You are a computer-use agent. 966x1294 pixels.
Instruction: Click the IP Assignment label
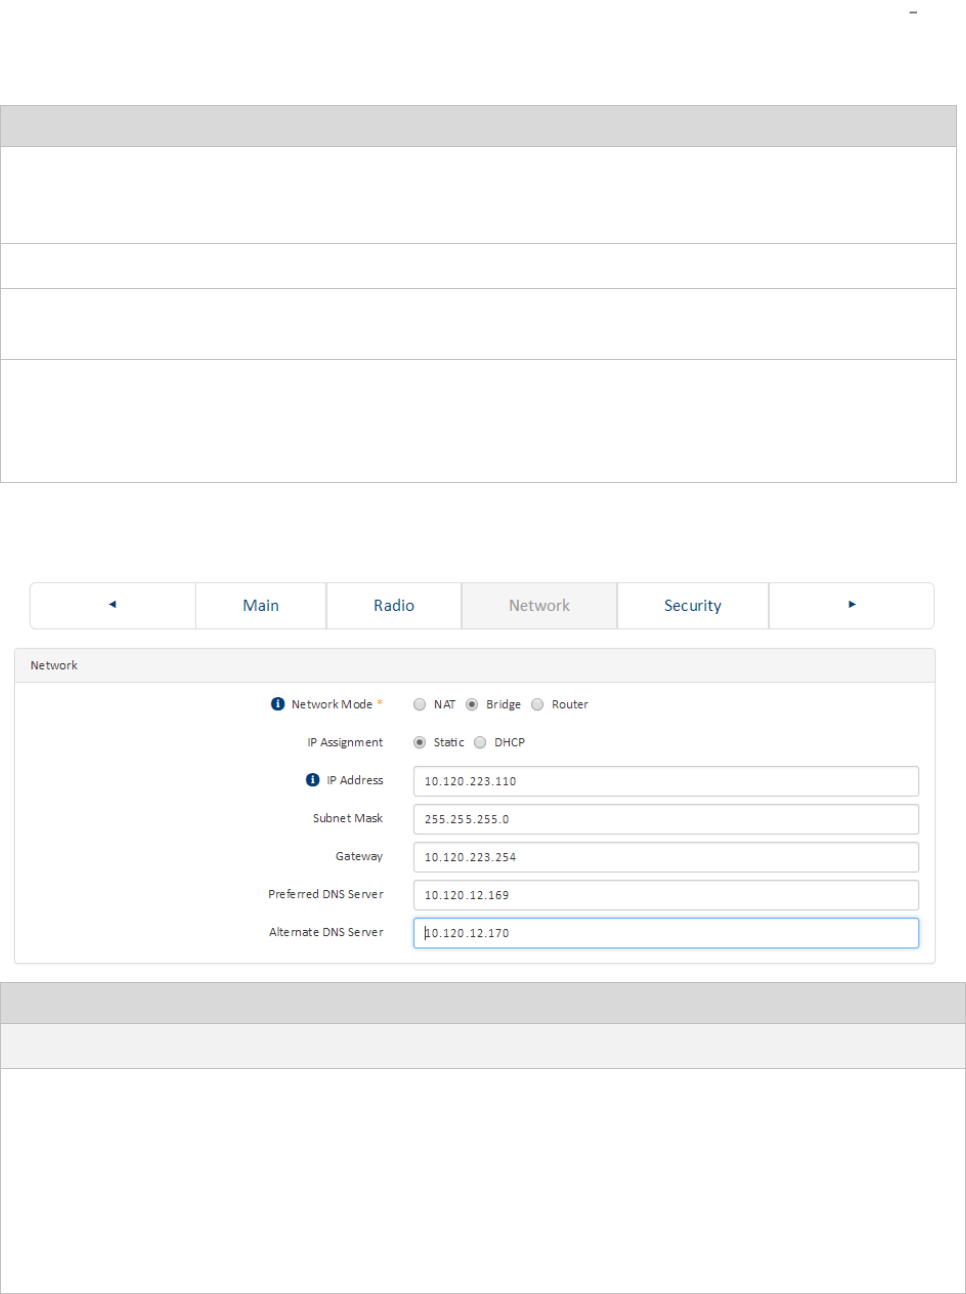click(345, 743)
